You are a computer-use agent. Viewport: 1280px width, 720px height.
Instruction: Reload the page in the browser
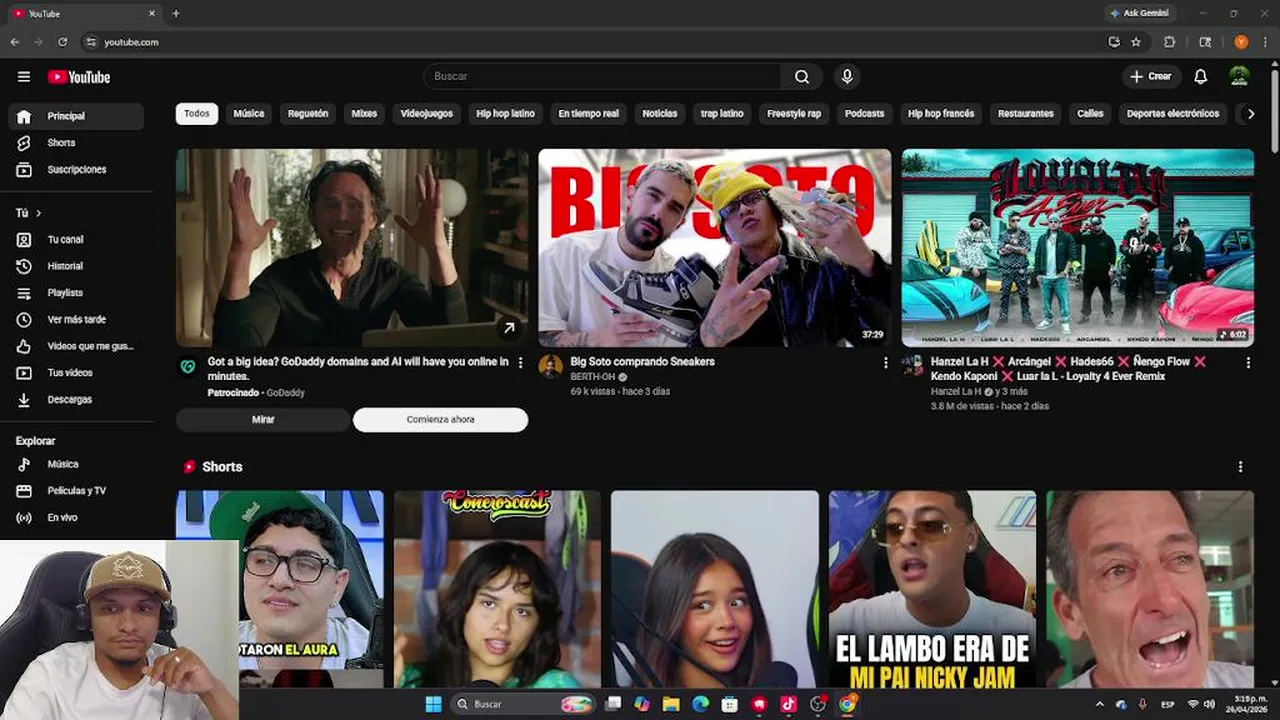click(x=62, y=42)
